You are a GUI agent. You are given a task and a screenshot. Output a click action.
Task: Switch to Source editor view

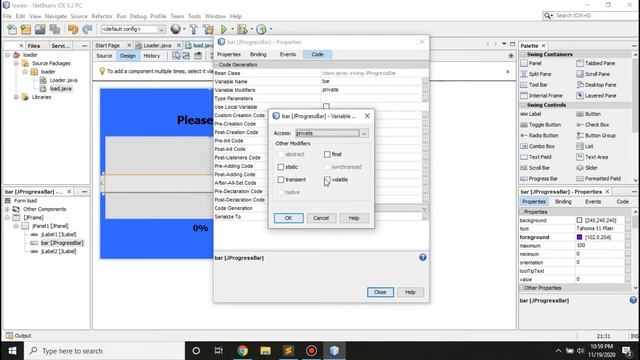click(x=104, y=56)
